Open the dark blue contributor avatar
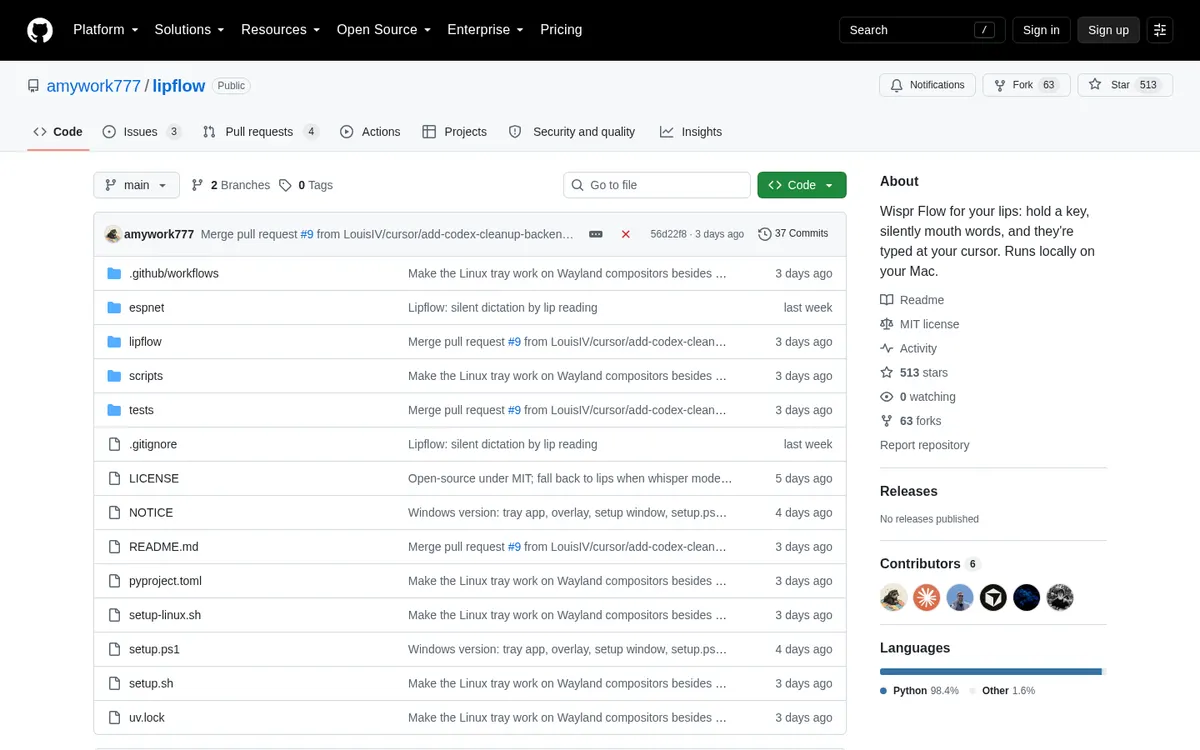Image resolution: width=1200 pixels, height=750 pixels. (1027, 598)
